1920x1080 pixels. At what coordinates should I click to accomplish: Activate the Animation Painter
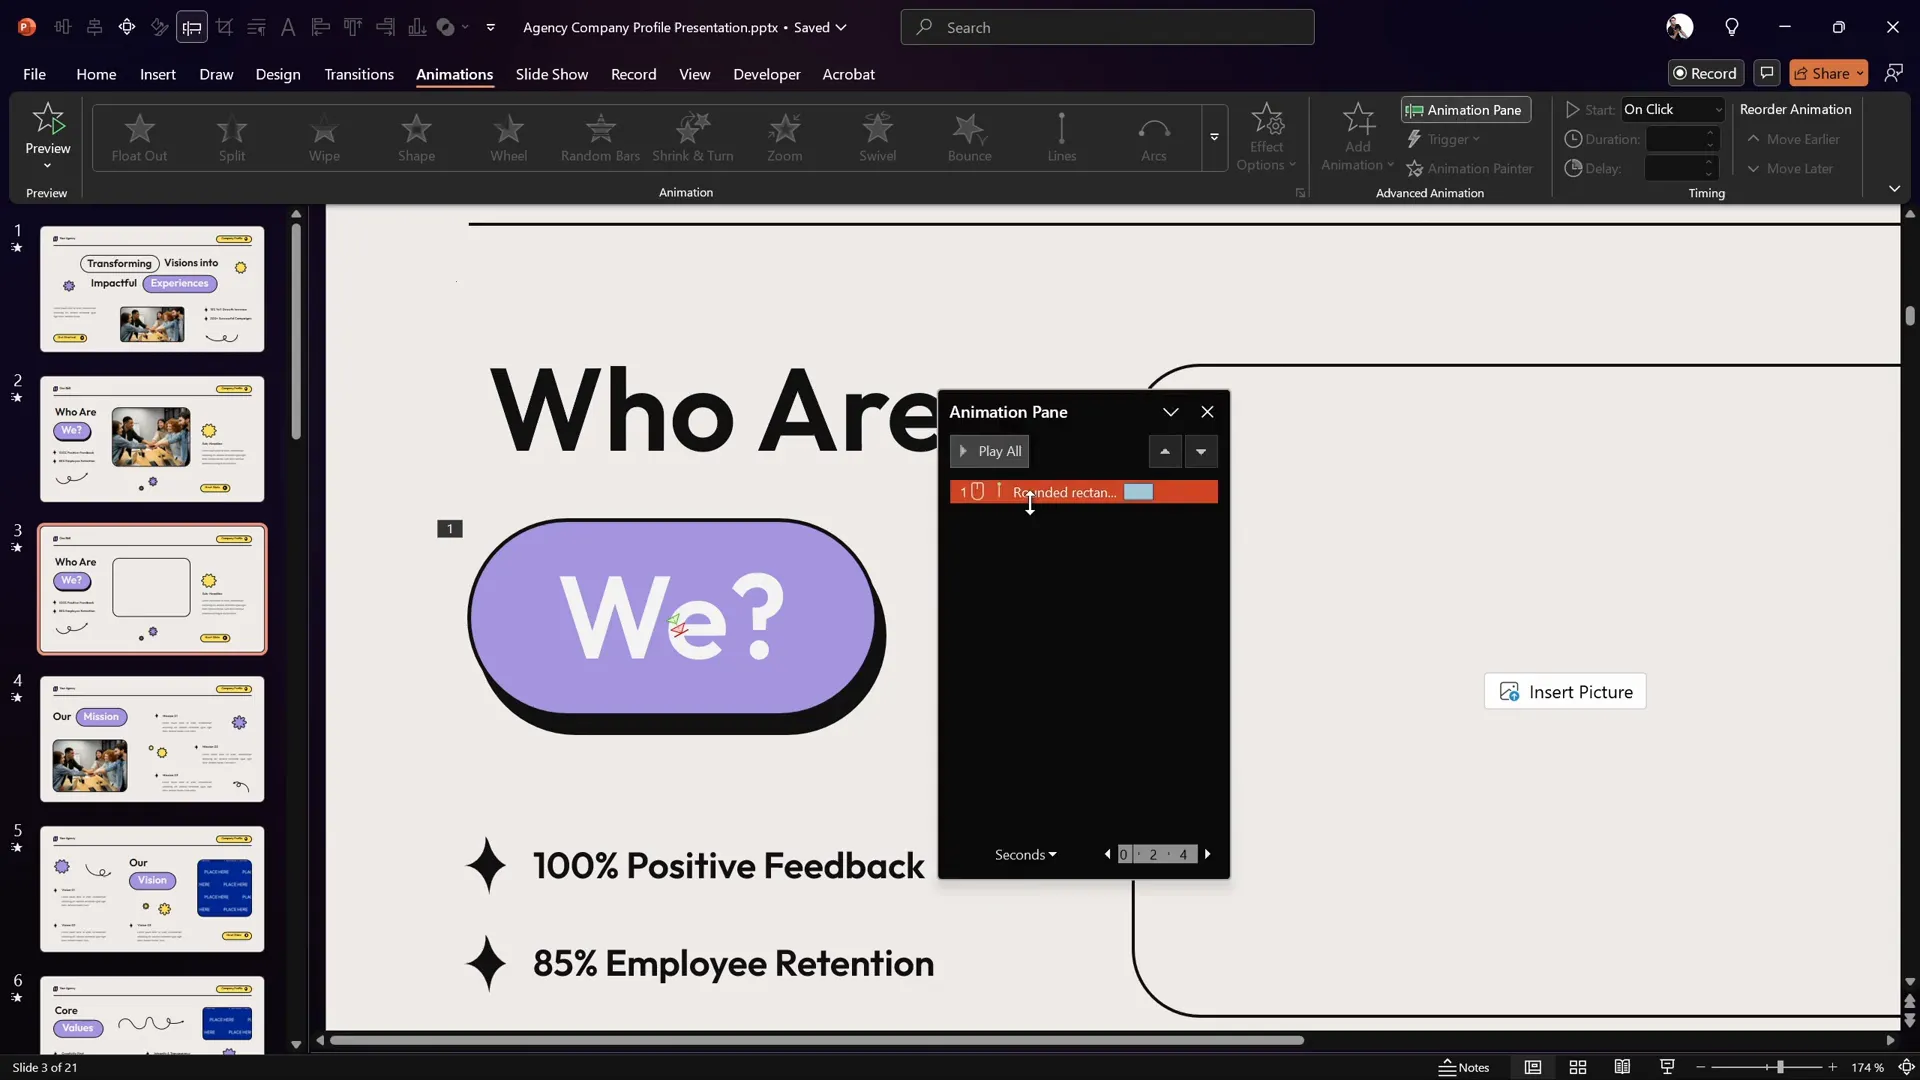tap(1470, 168)
